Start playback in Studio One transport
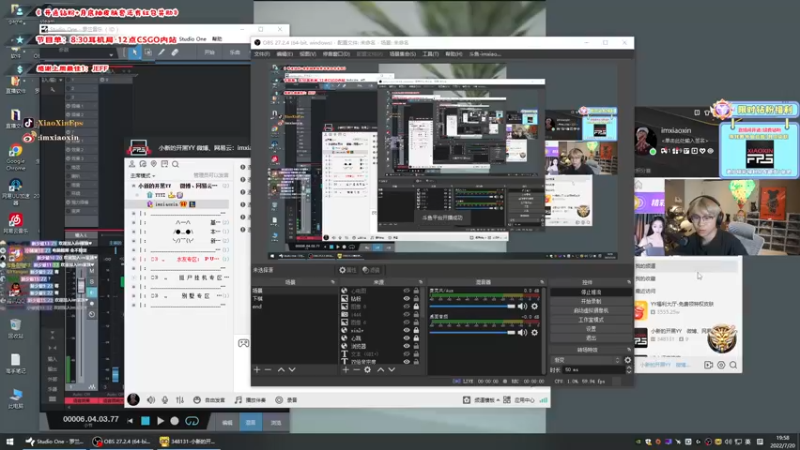The image size is (800, 450). tap(160, 421)
